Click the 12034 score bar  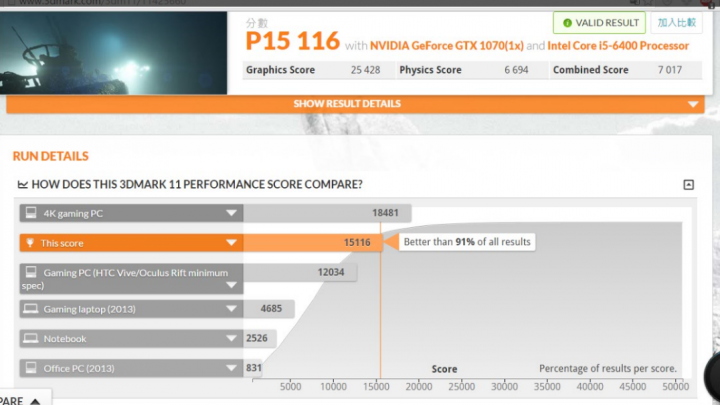pyautogui.click(x=300, y=272)
